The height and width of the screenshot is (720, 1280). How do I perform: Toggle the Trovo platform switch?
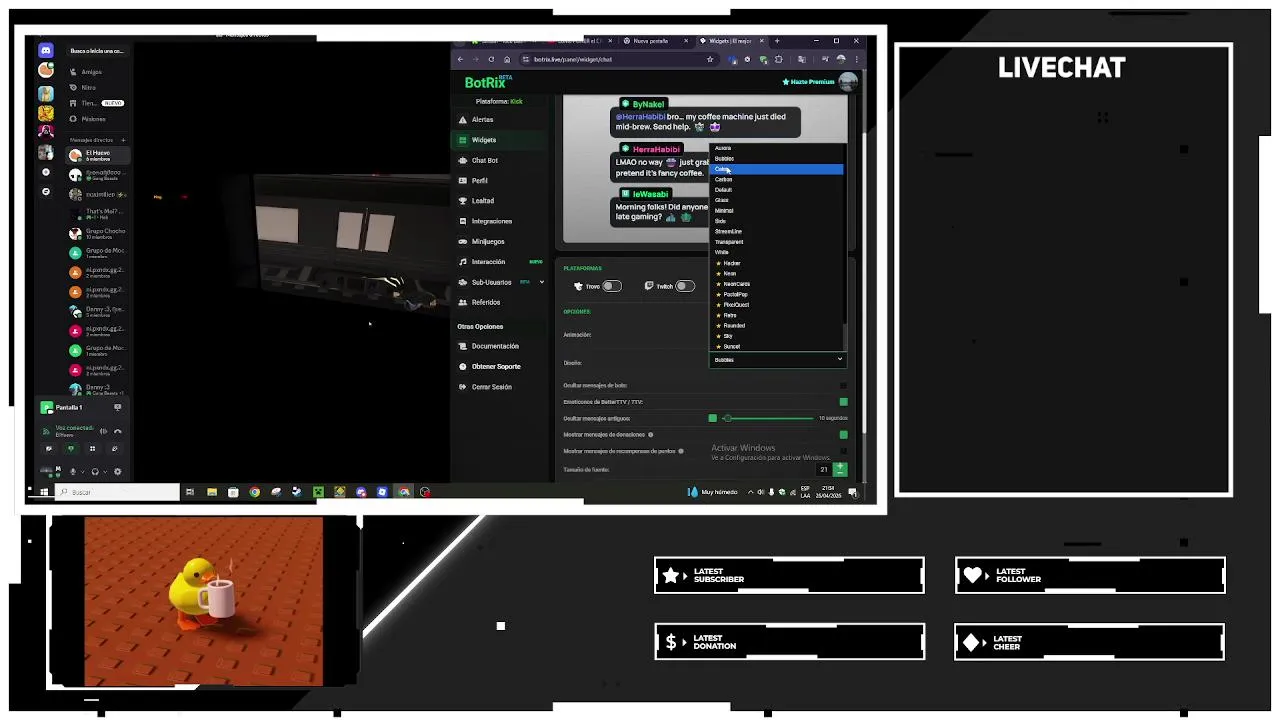pyautogui.click(x=611, y=286)
